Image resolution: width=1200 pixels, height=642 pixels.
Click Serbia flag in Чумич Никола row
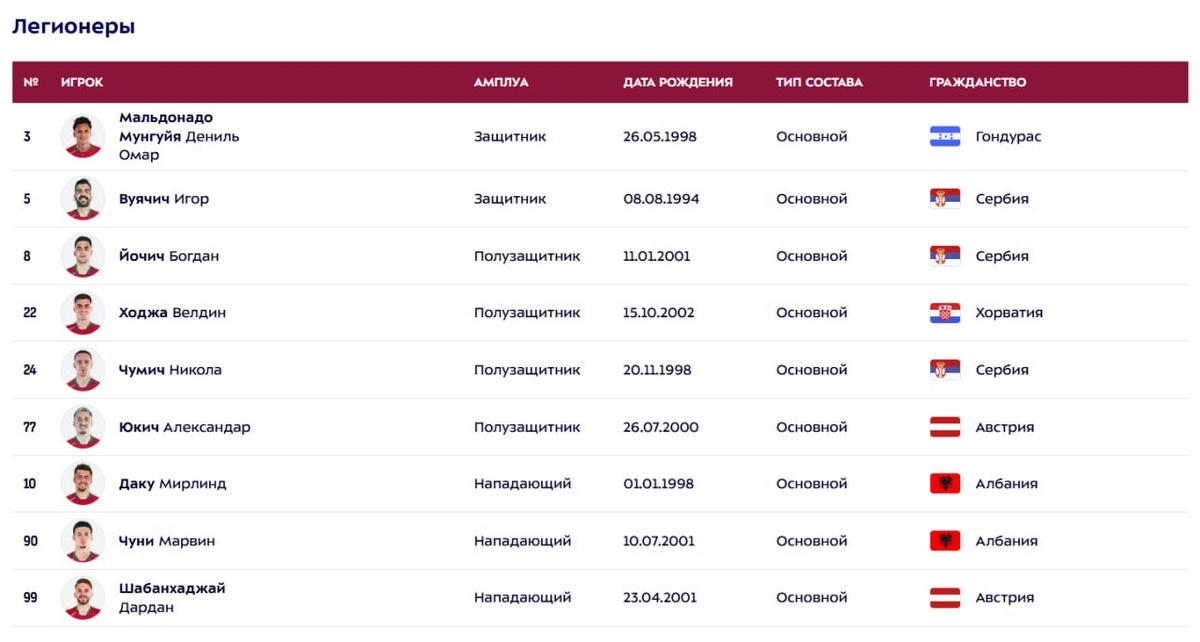(x=945, y=370)
